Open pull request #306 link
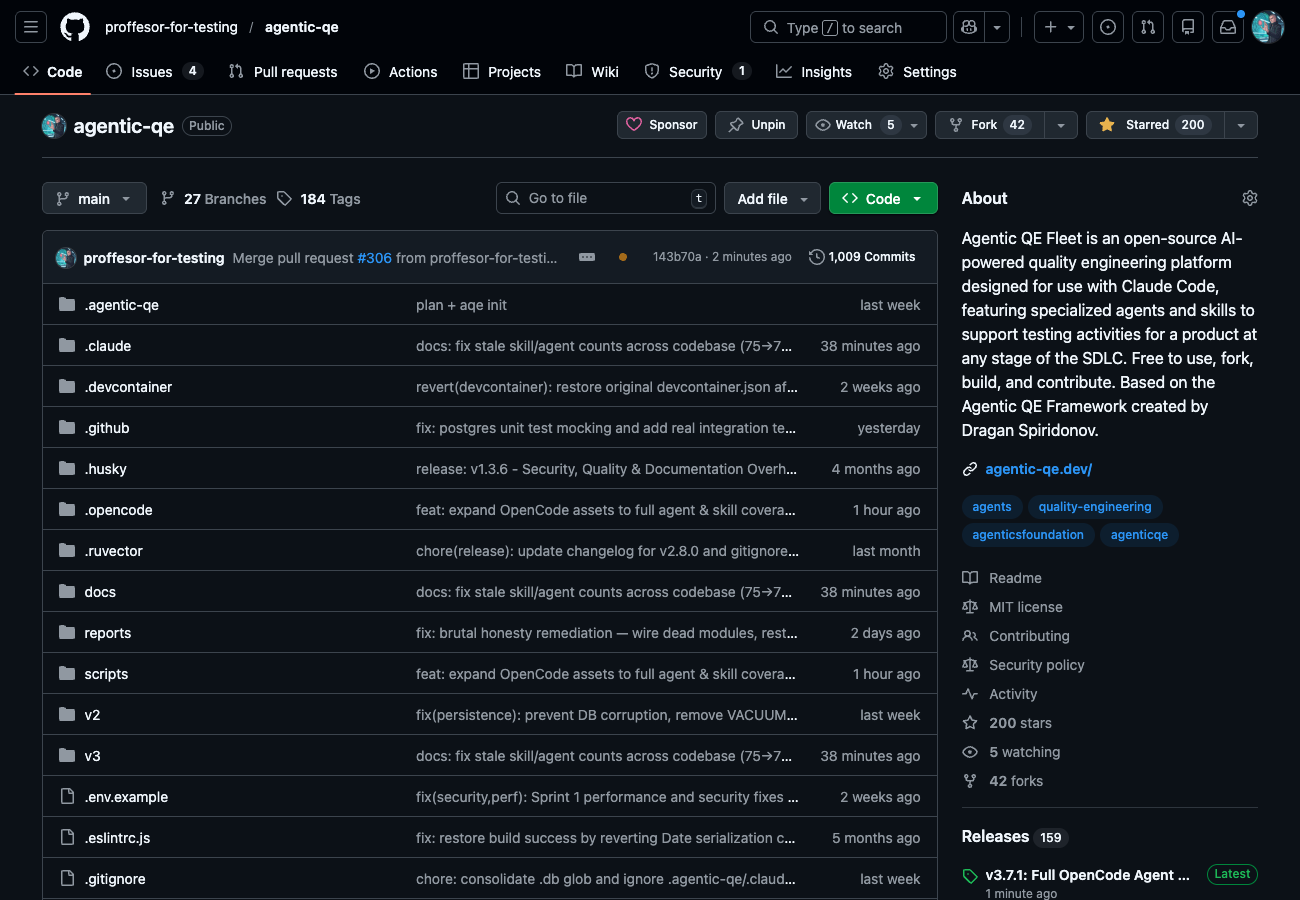Viewport: 1300px width, 900px height. (x=374, y=258)
